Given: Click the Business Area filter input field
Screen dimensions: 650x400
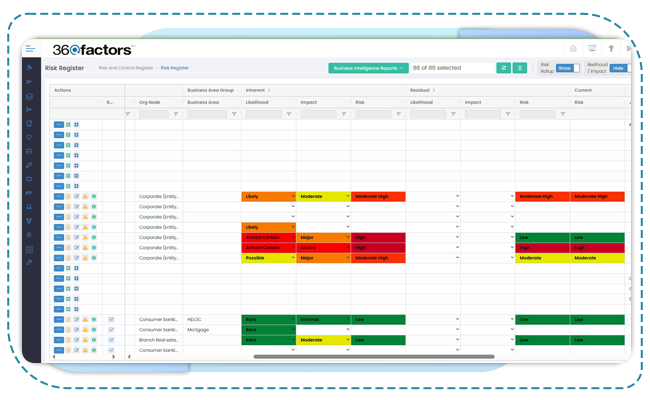Looking at the screenshot, I should tap(206, 114).
